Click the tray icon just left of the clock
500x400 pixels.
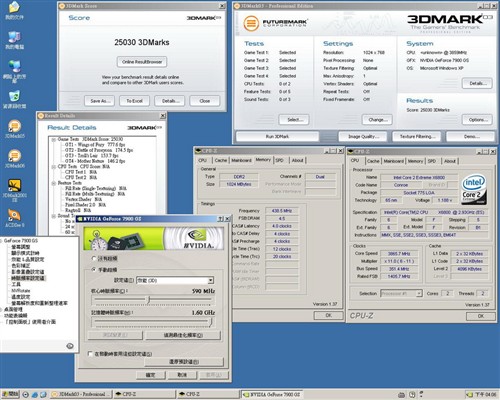469,395
